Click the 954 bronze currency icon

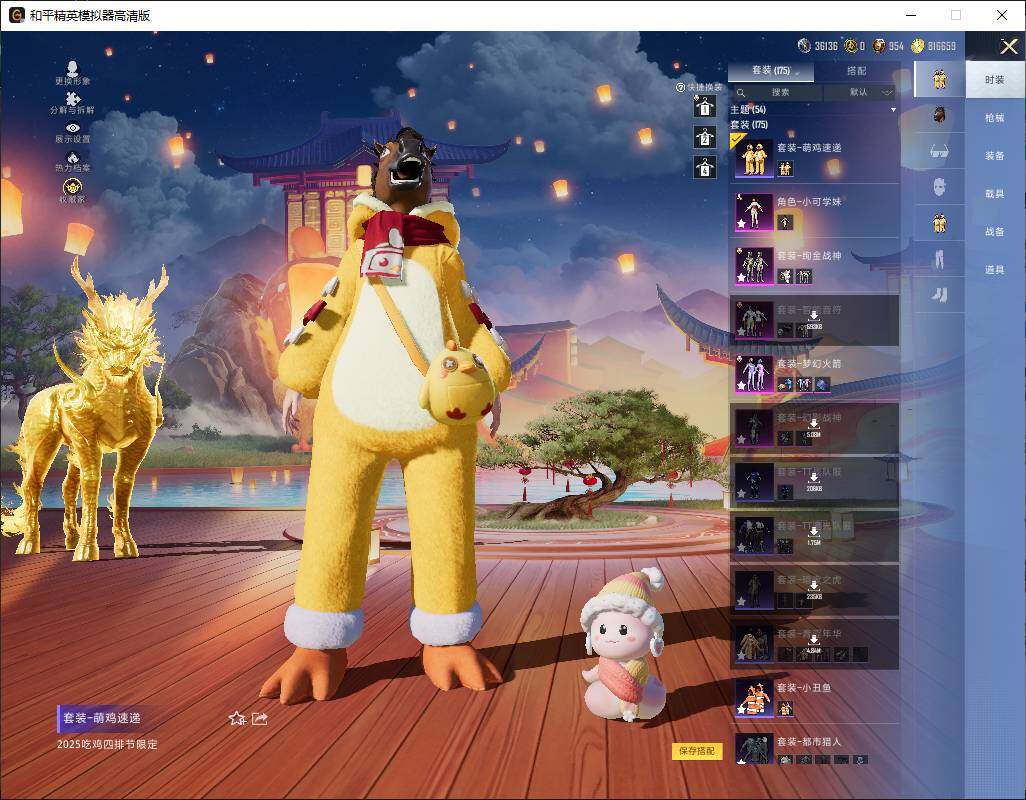[879, 46]
